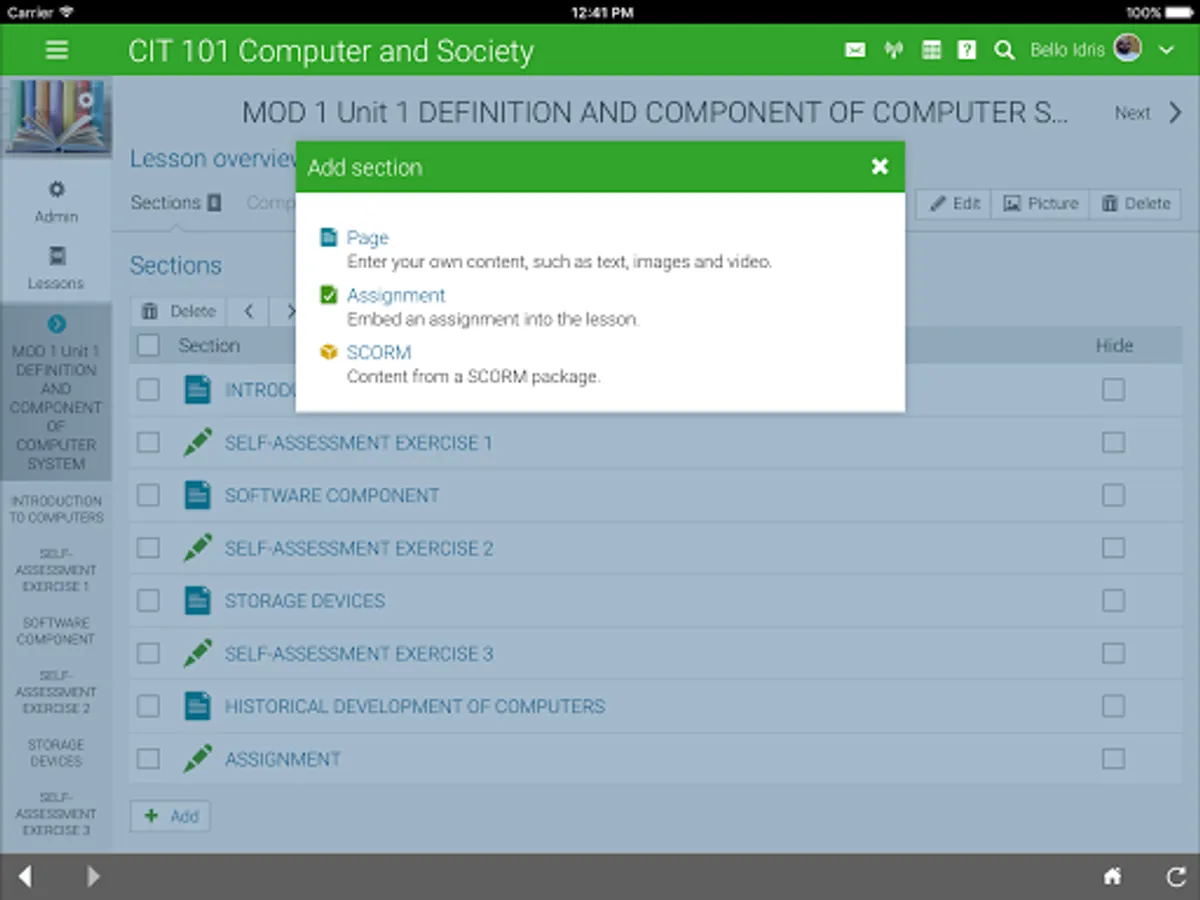Viewport: 1200px width, 900px height.
Task: Open Lessons in the sidebar
Action: click(56, 268)
